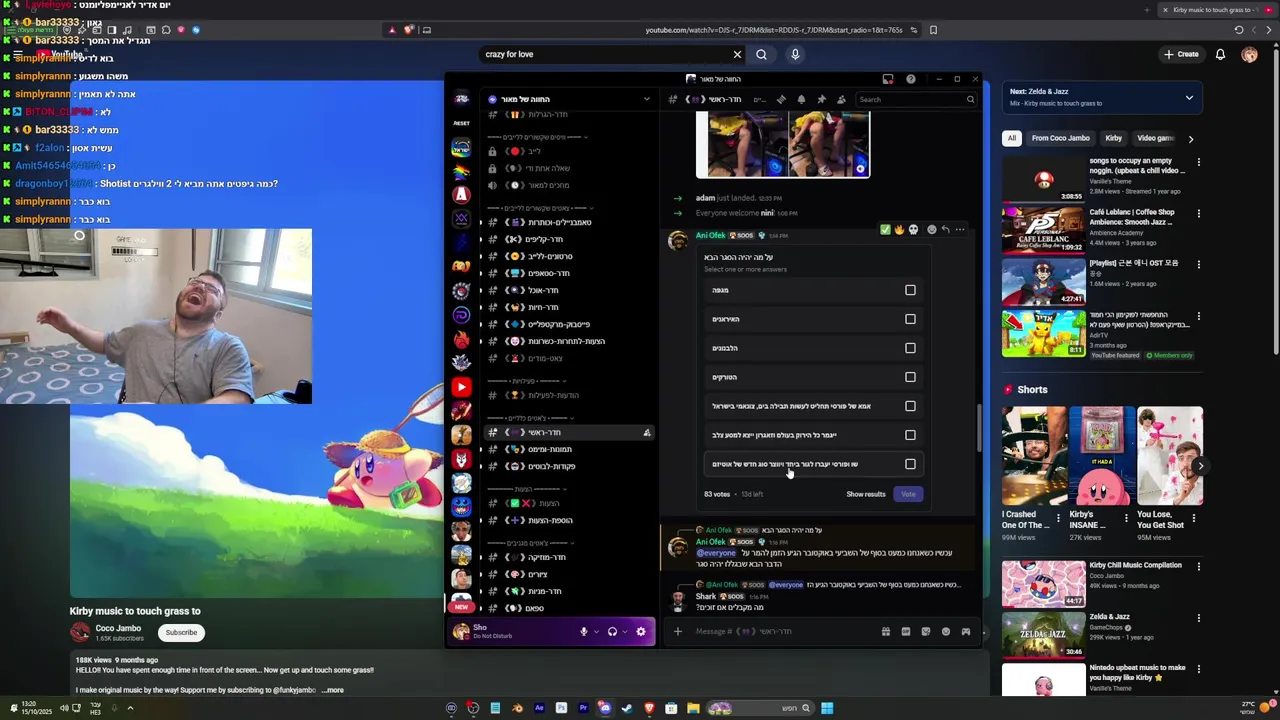Show next YouTube Shorts arrow
Viewport: 1280px width, 720px height.
pos(1200,465)
